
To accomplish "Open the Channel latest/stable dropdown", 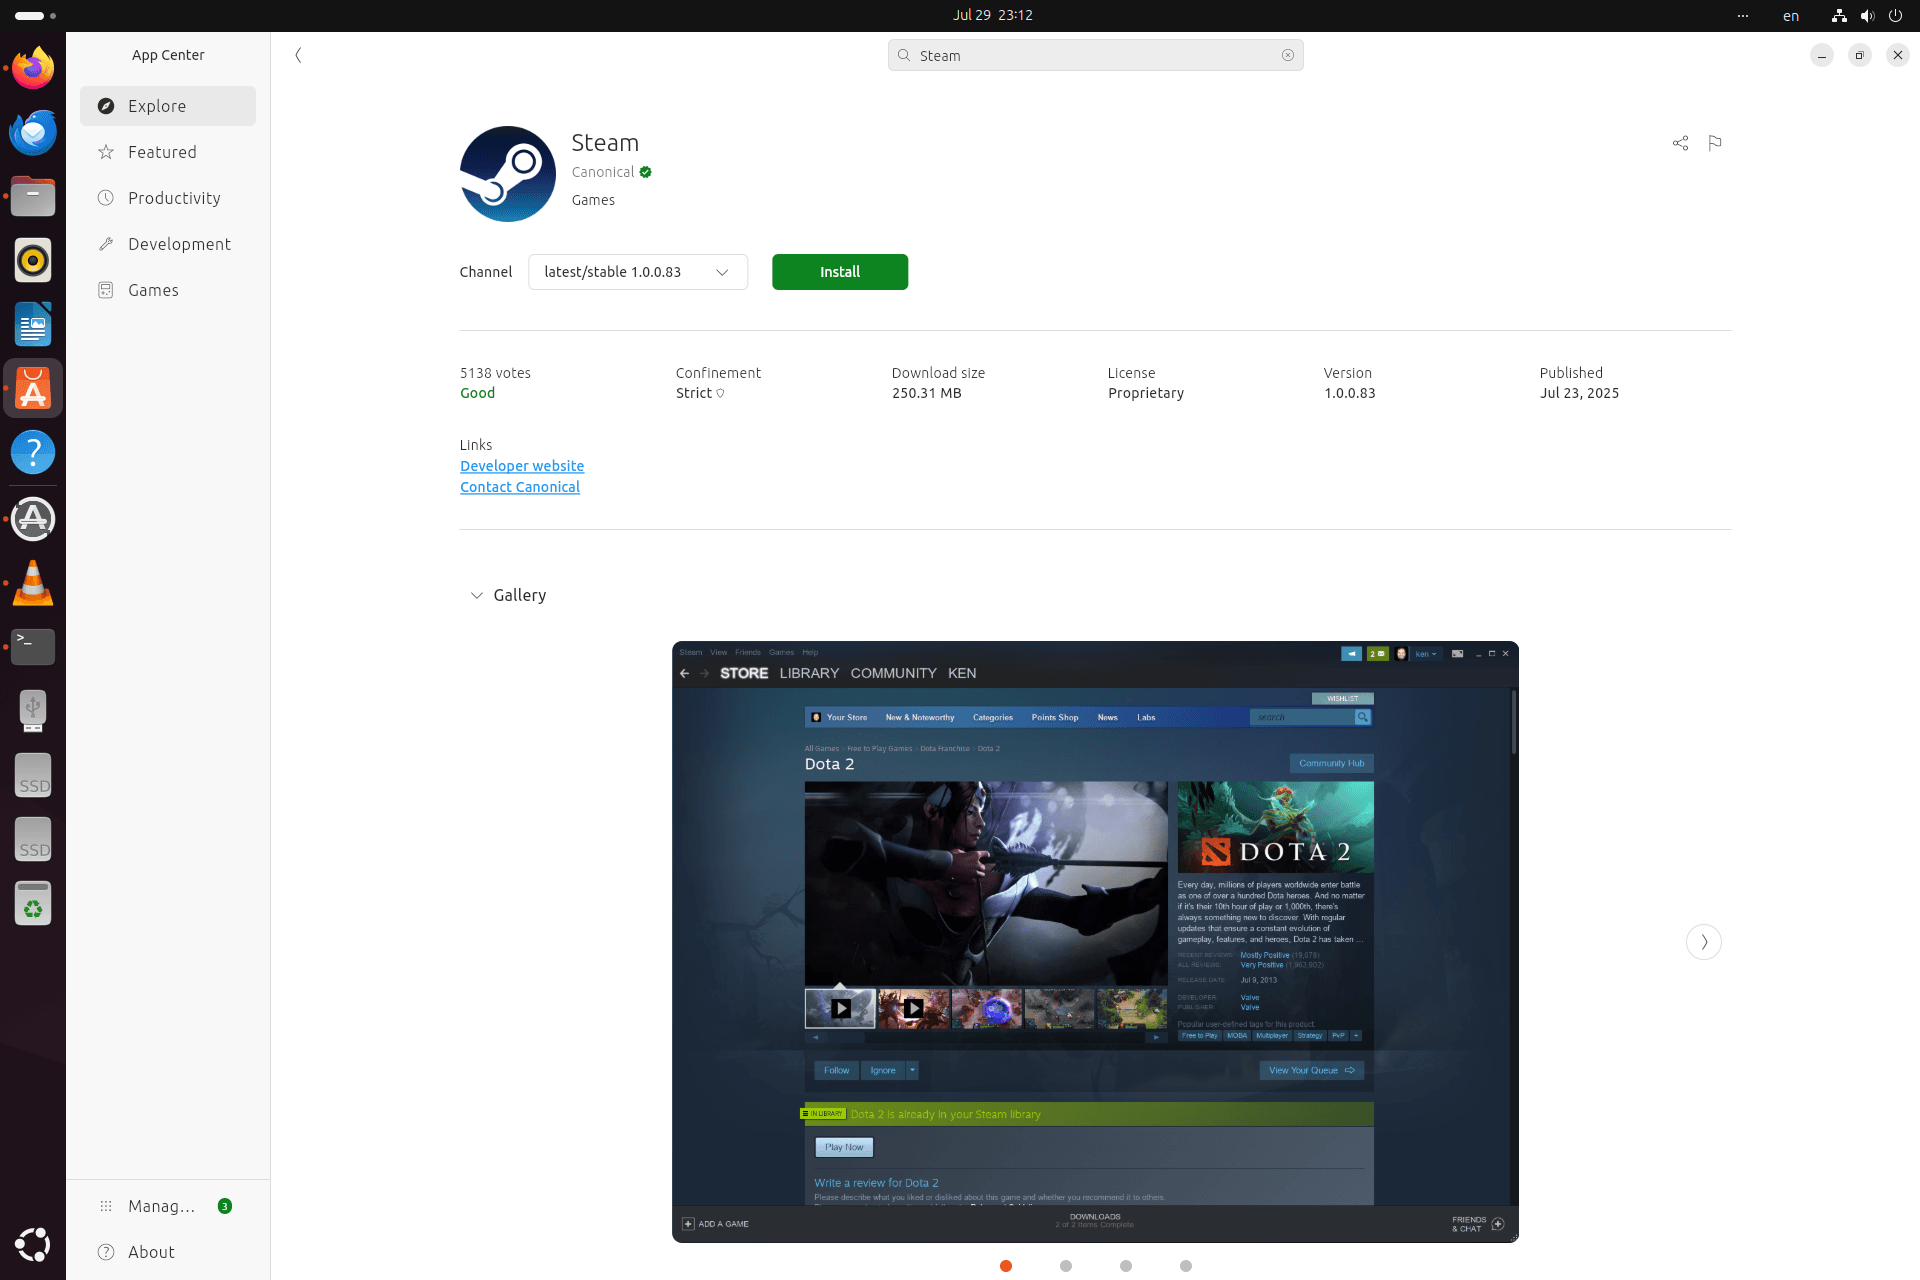I will click(638, 272).
